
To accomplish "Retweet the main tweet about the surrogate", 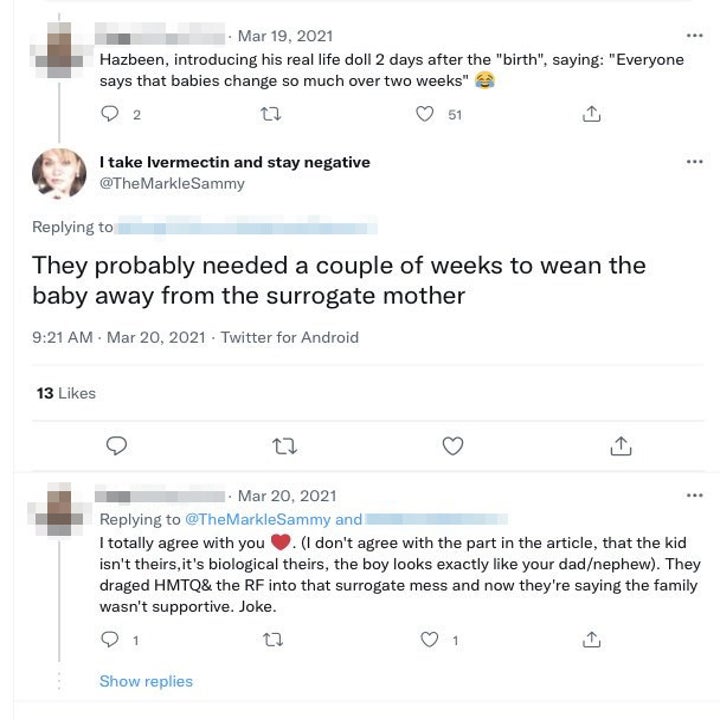I will (285, 446).
